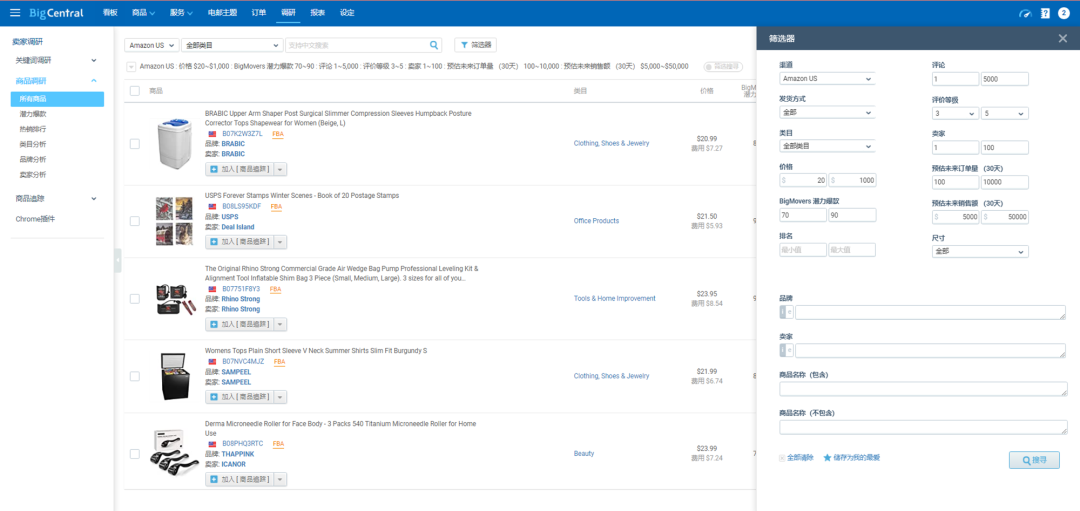
Task: Check the Rhino Strong Air Wedge row
Action: click(135, 299)
